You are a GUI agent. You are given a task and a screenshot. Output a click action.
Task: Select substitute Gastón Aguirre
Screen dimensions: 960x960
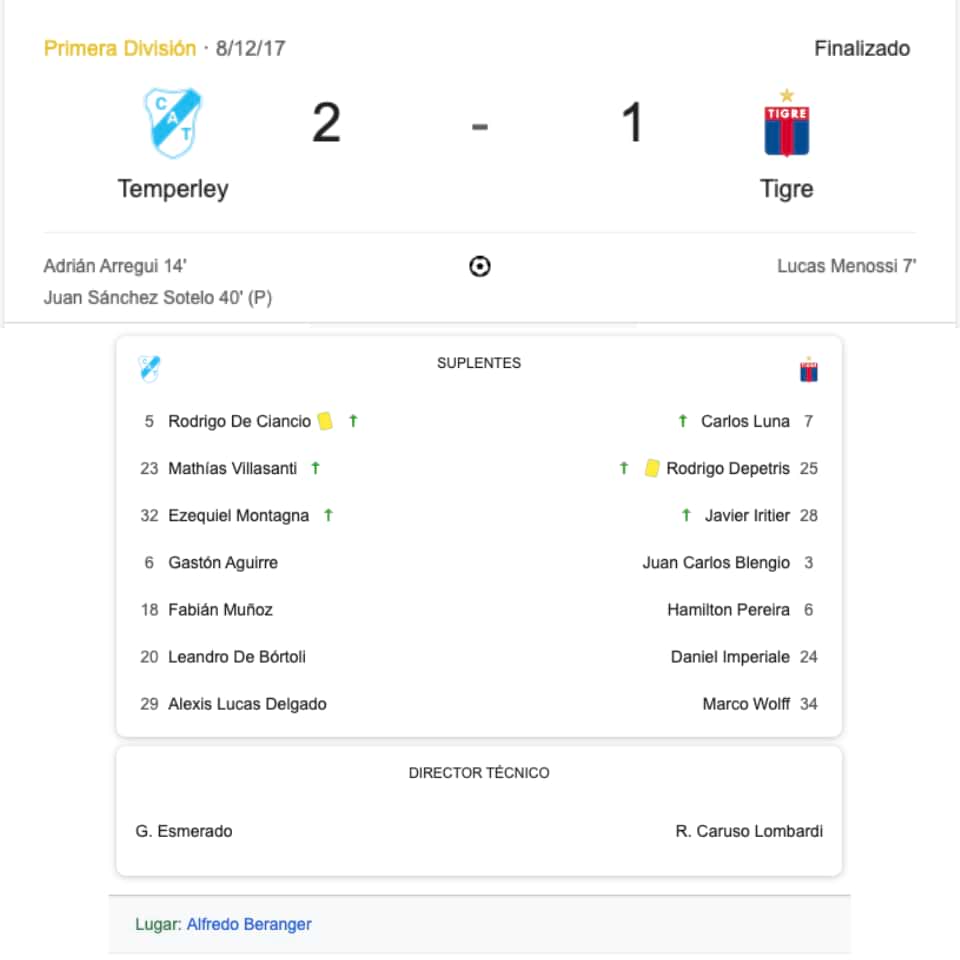[223, 563]
